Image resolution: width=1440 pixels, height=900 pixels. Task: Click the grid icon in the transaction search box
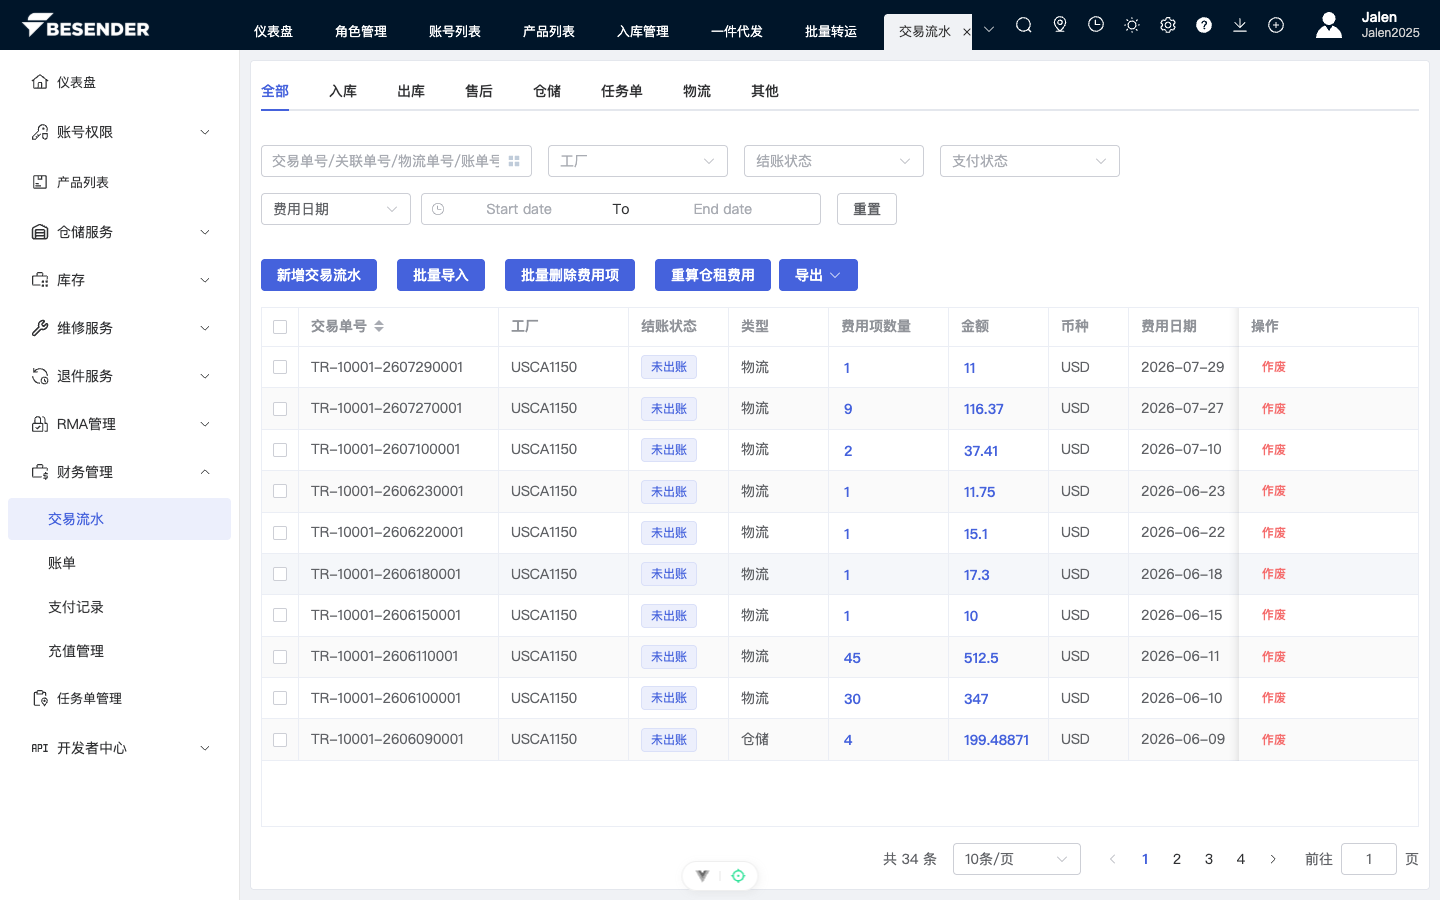click(514, 161)
